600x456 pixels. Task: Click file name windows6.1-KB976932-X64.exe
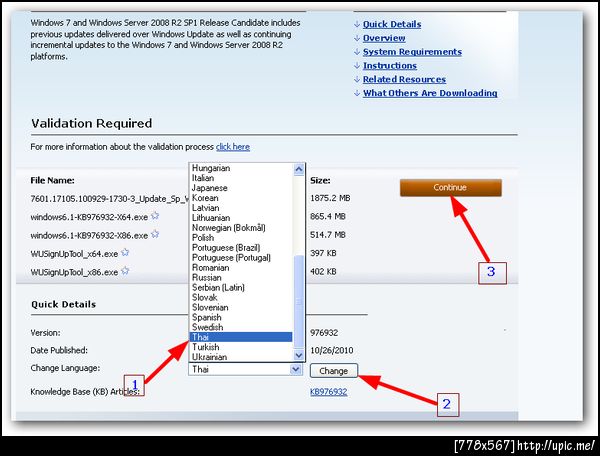click(89, 217)
